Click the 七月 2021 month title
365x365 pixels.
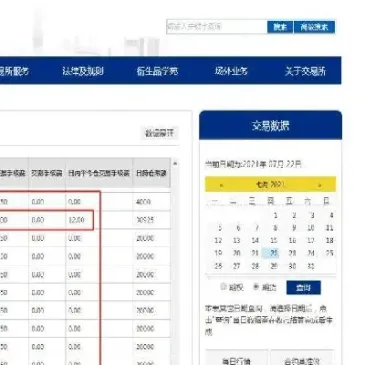[x=270, y=185]
